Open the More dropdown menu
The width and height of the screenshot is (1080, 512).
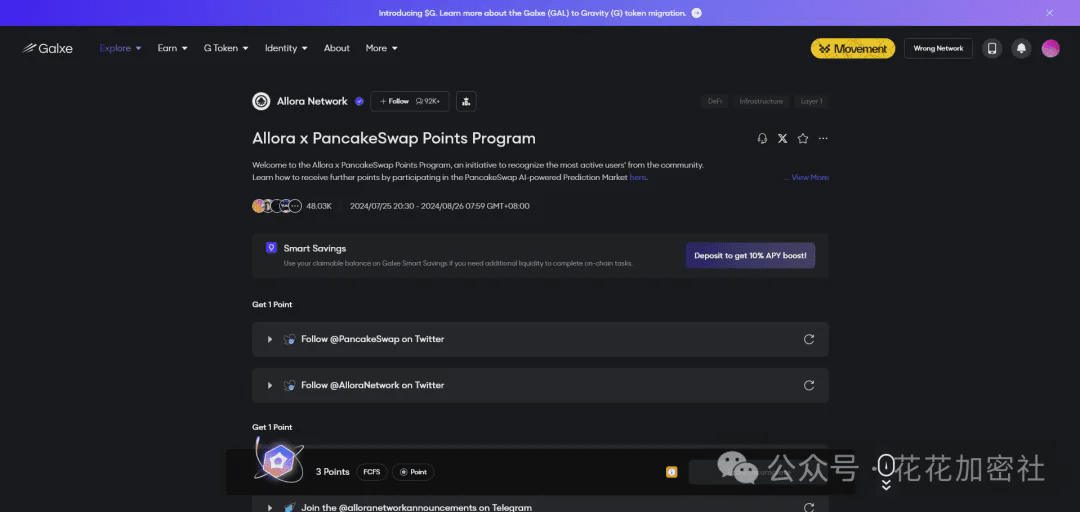[x=382, y=48]
